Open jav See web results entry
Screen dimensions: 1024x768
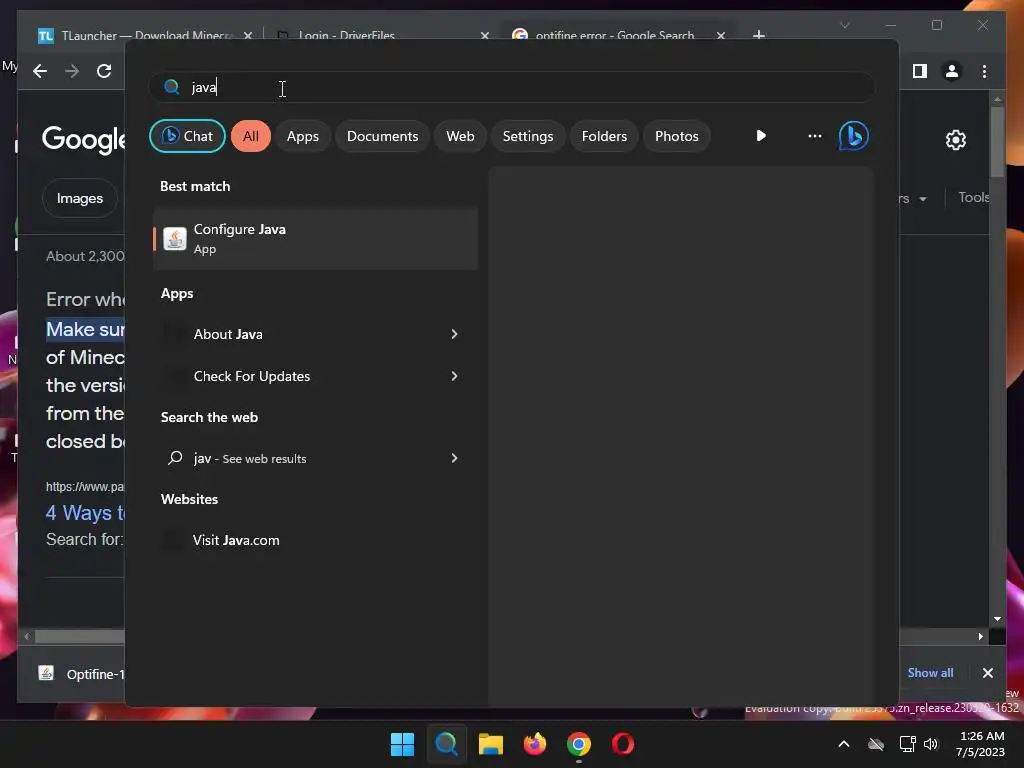point(315,458)
